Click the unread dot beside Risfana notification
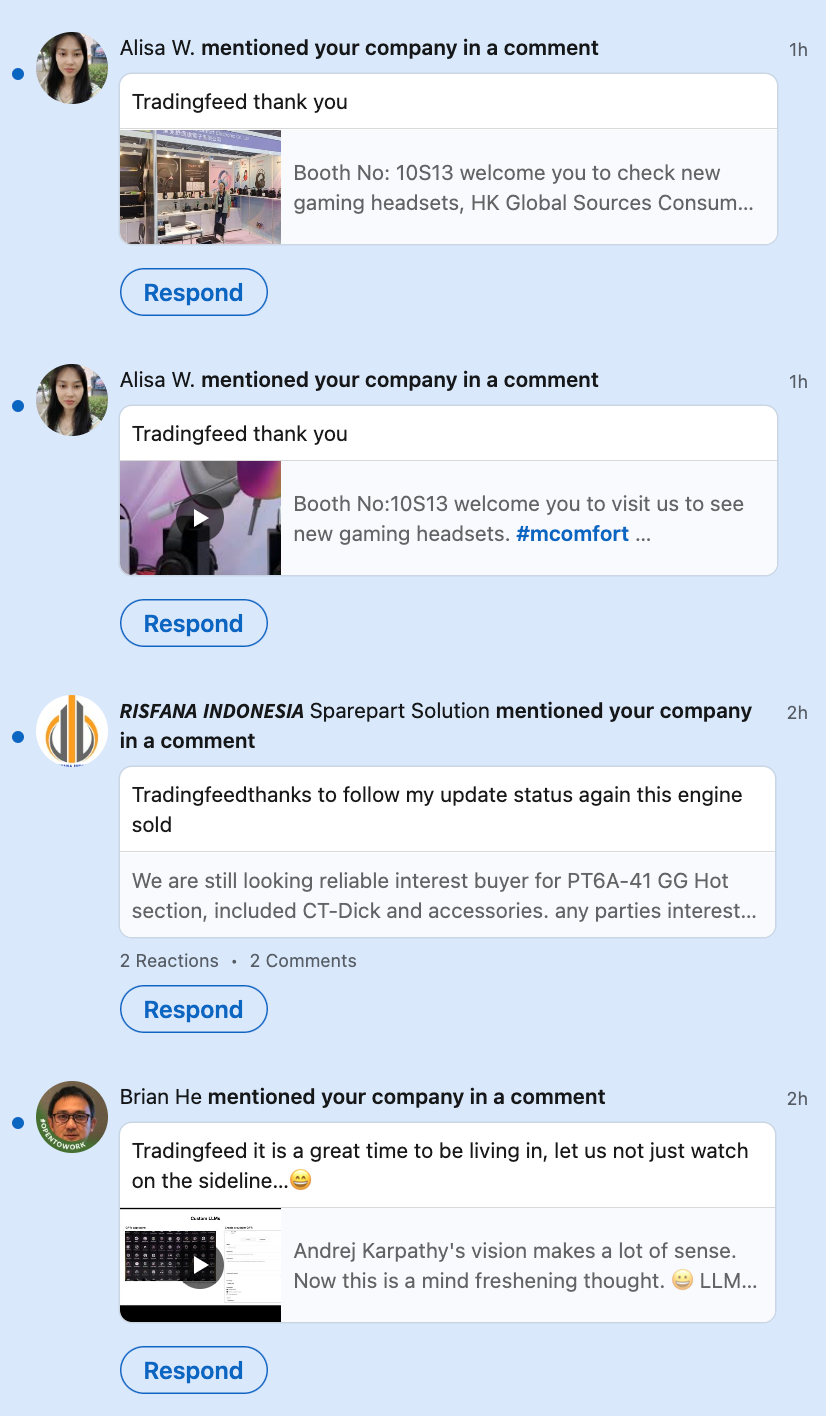 pos(17,737)
